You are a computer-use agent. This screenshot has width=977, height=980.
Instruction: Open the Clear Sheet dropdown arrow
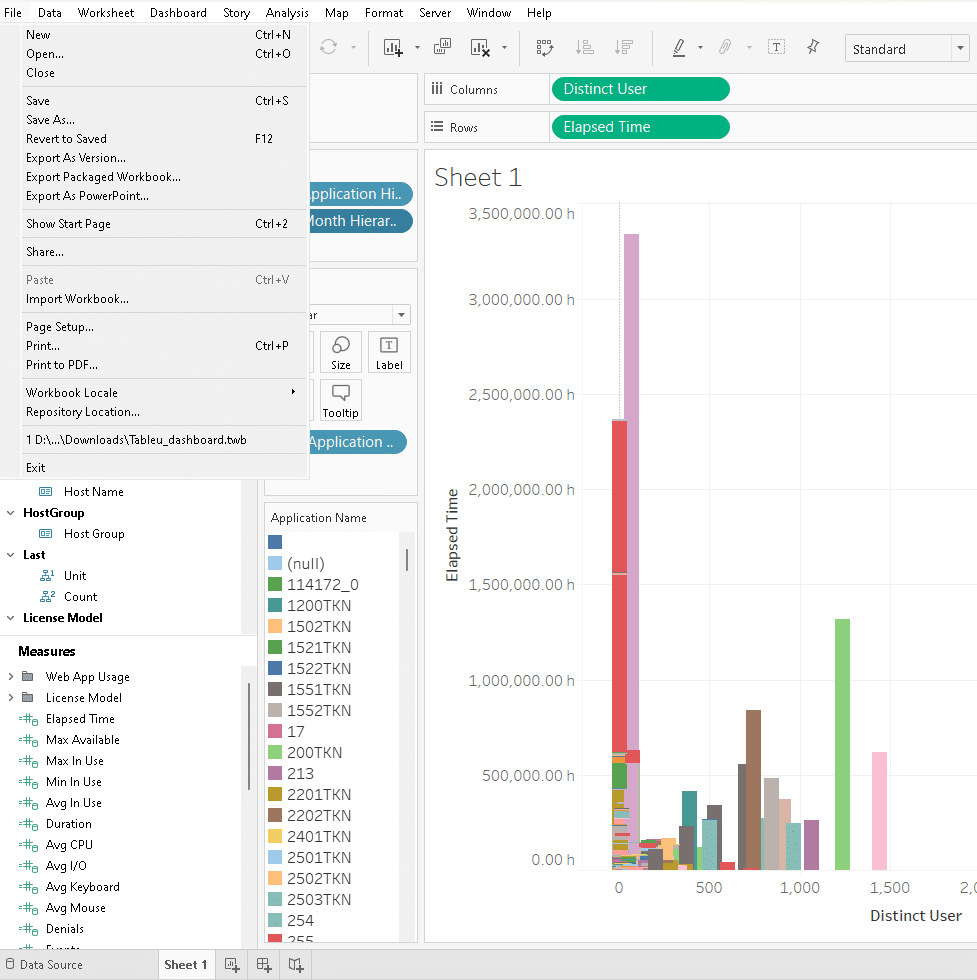click(x=504, y=48)
